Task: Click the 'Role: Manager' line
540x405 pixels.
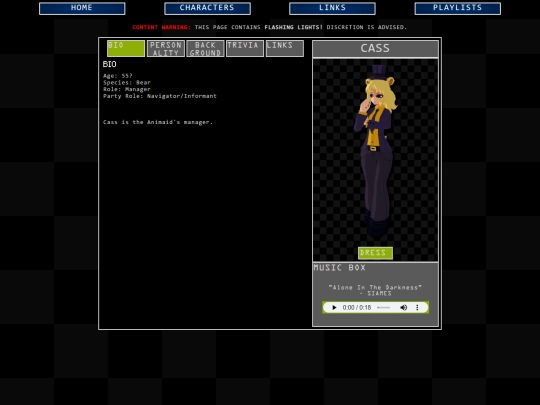Action: (127, 89)
